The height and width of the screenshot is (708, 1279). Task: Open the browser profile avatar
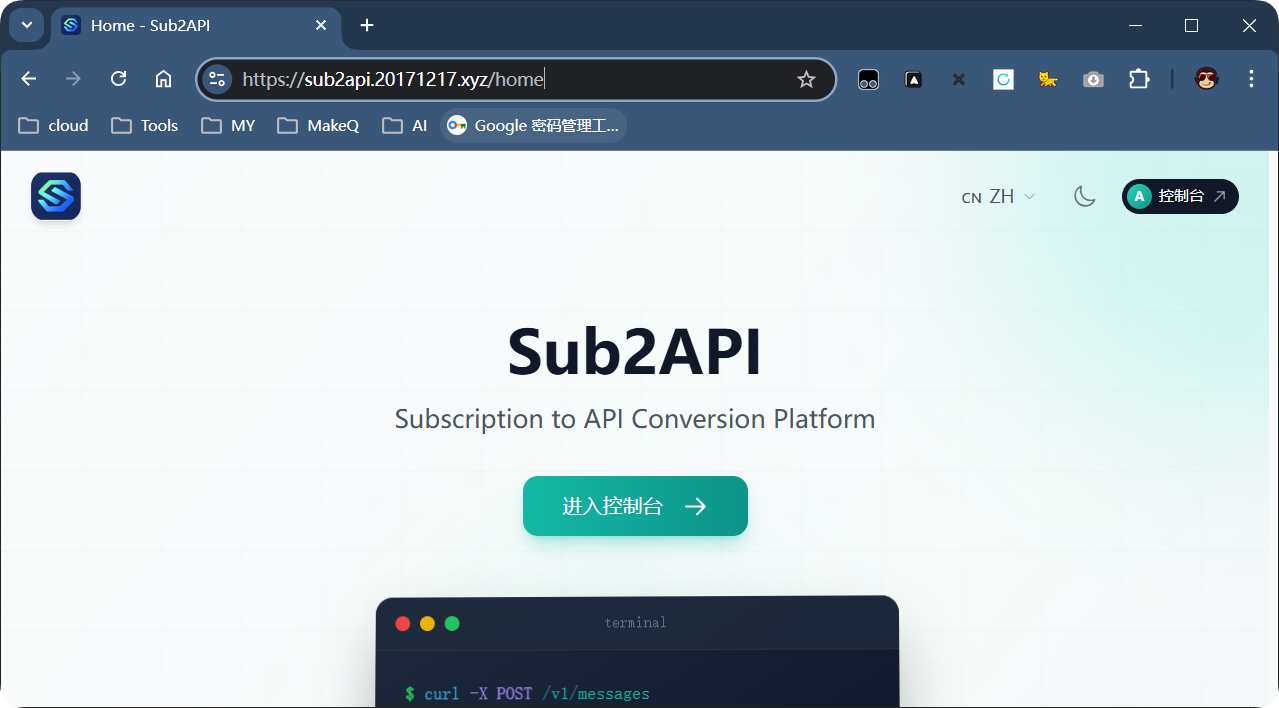(x=1207, y=79)
